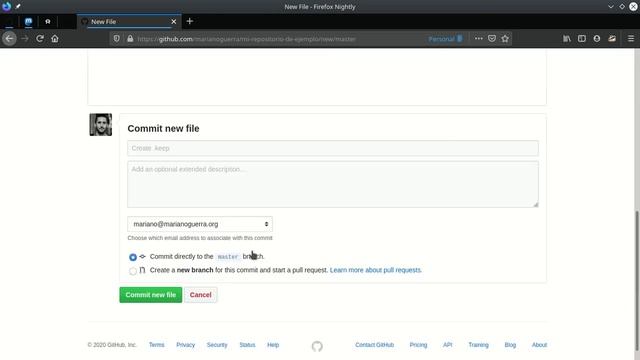640x360 pixels.
Task: Open the API footer link
Action: (447, 345)
